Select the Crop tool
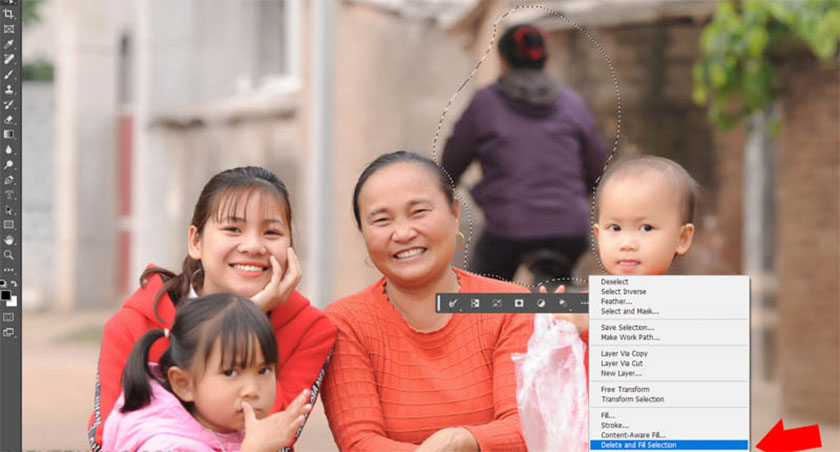Image resolution: width=840 pixels, height=452 pixels. click(x=9, y=14)
